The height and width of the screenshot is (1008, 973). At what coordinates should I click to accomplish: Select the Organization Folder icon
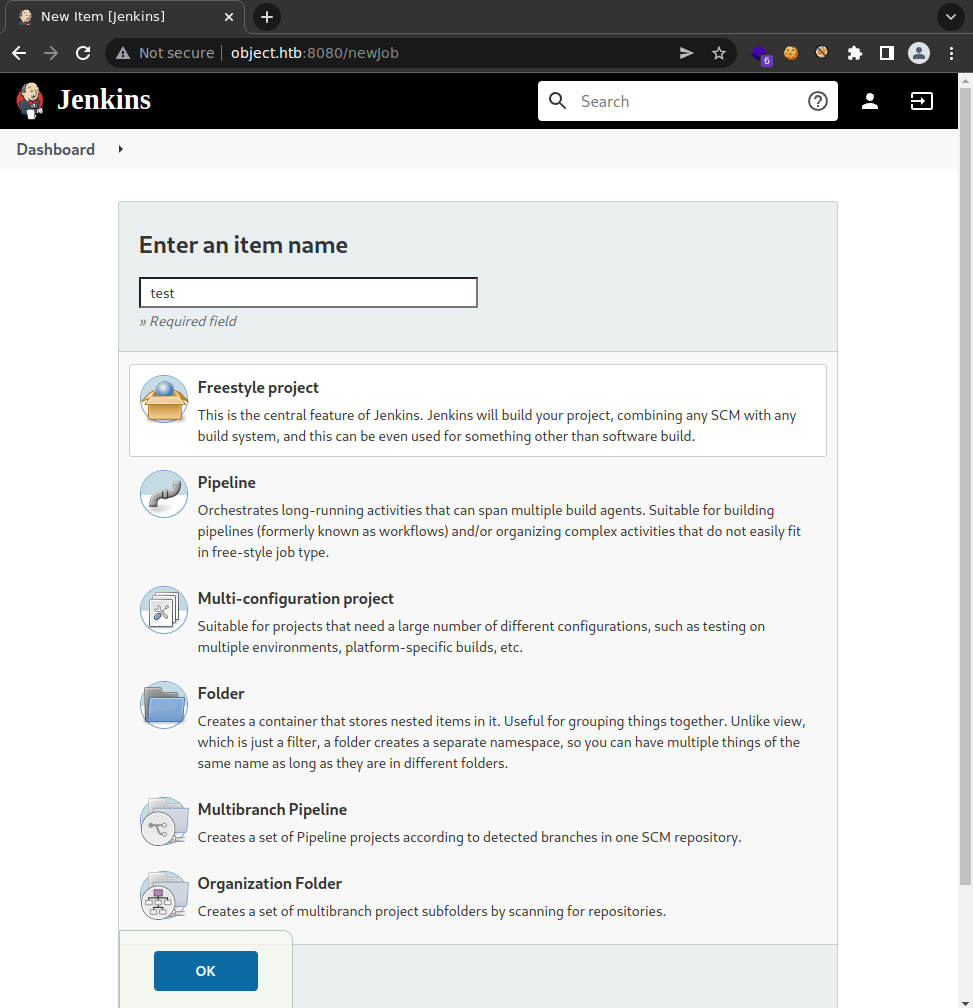(x=164, y=895)
